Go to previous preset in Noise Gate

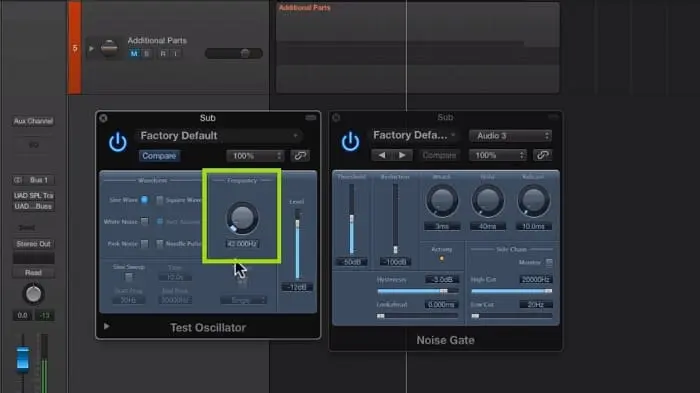click(x=382, y=155)
